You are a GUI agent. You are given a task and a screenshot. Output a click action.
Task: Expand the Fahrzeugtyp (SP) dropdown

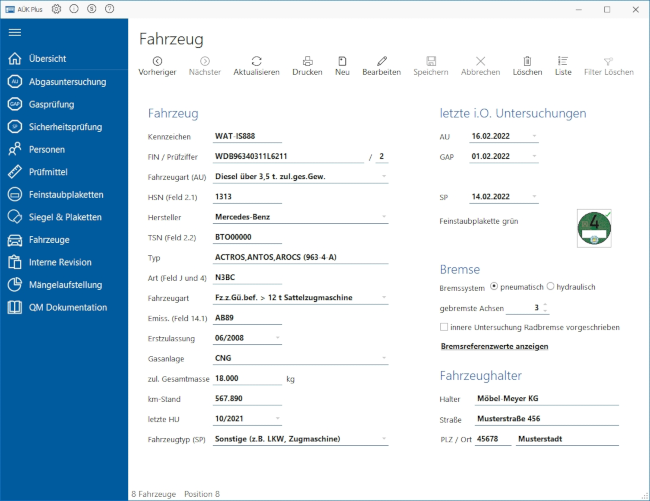[x=385, y=439]
